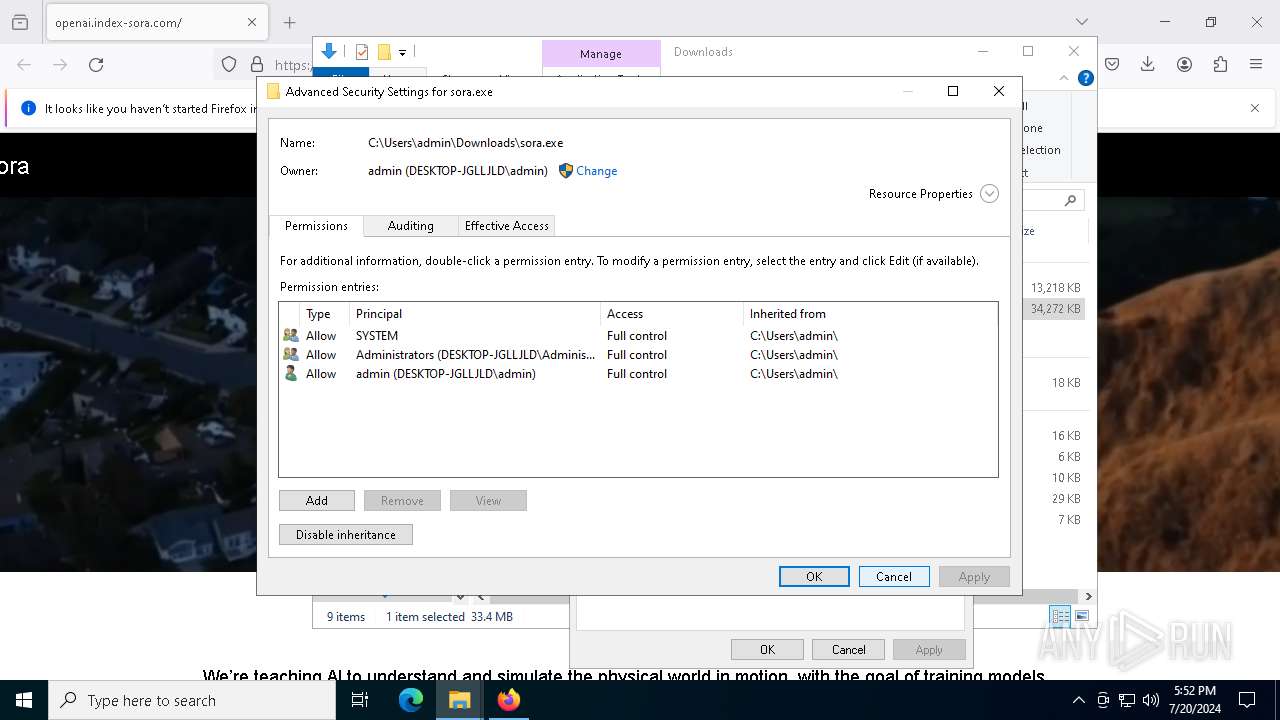Close the openai.index-sora.com tab

[x=252, y=22]
